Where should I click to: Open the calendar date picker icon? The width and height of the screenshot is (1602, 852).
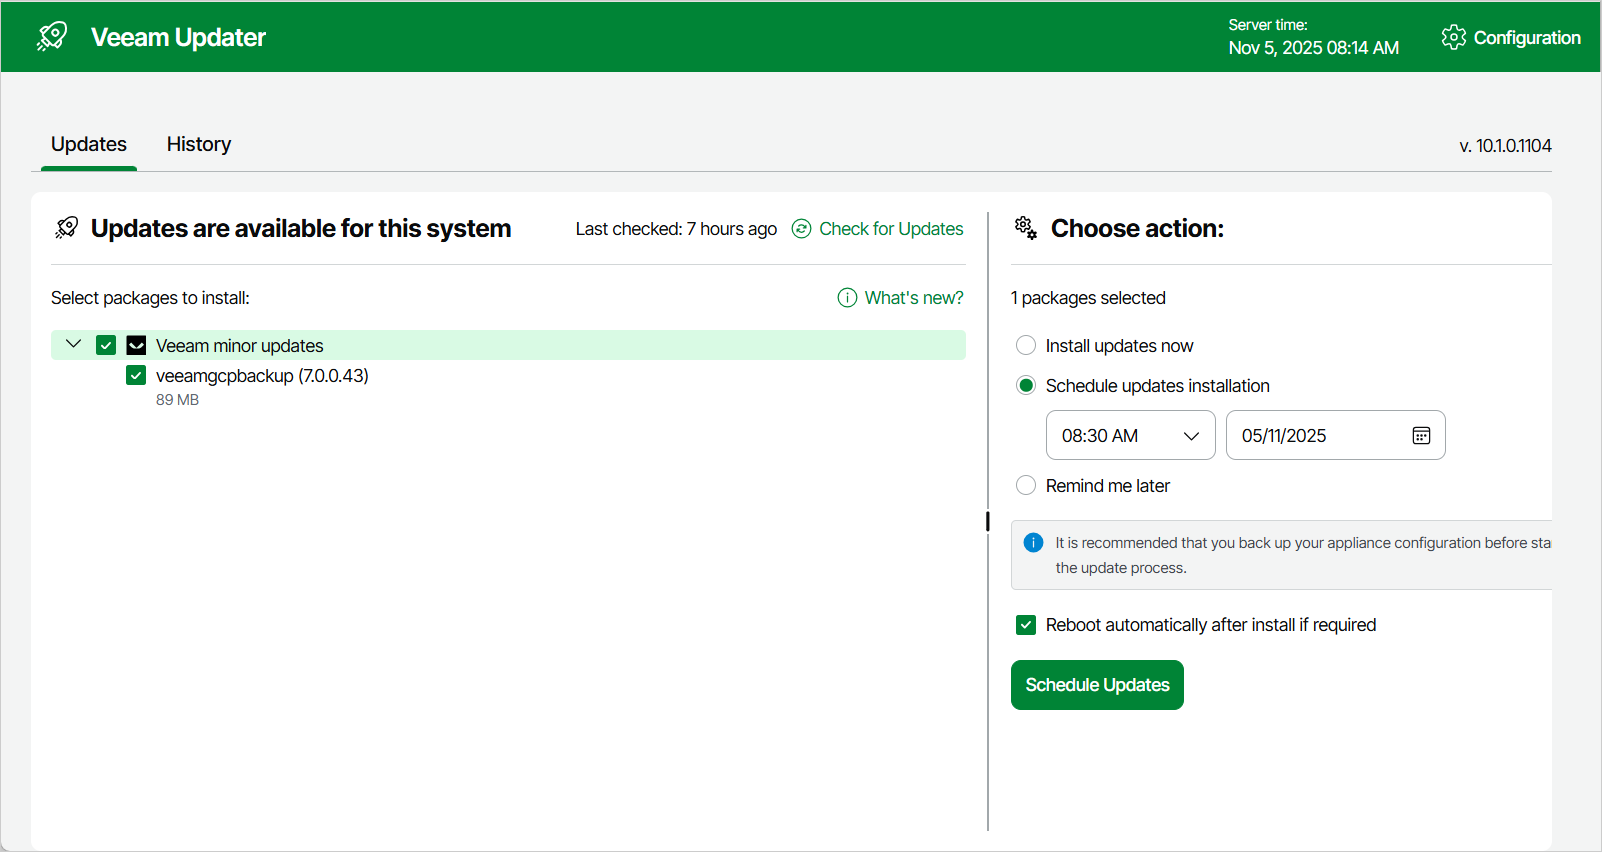click(x=1421, y=436)
